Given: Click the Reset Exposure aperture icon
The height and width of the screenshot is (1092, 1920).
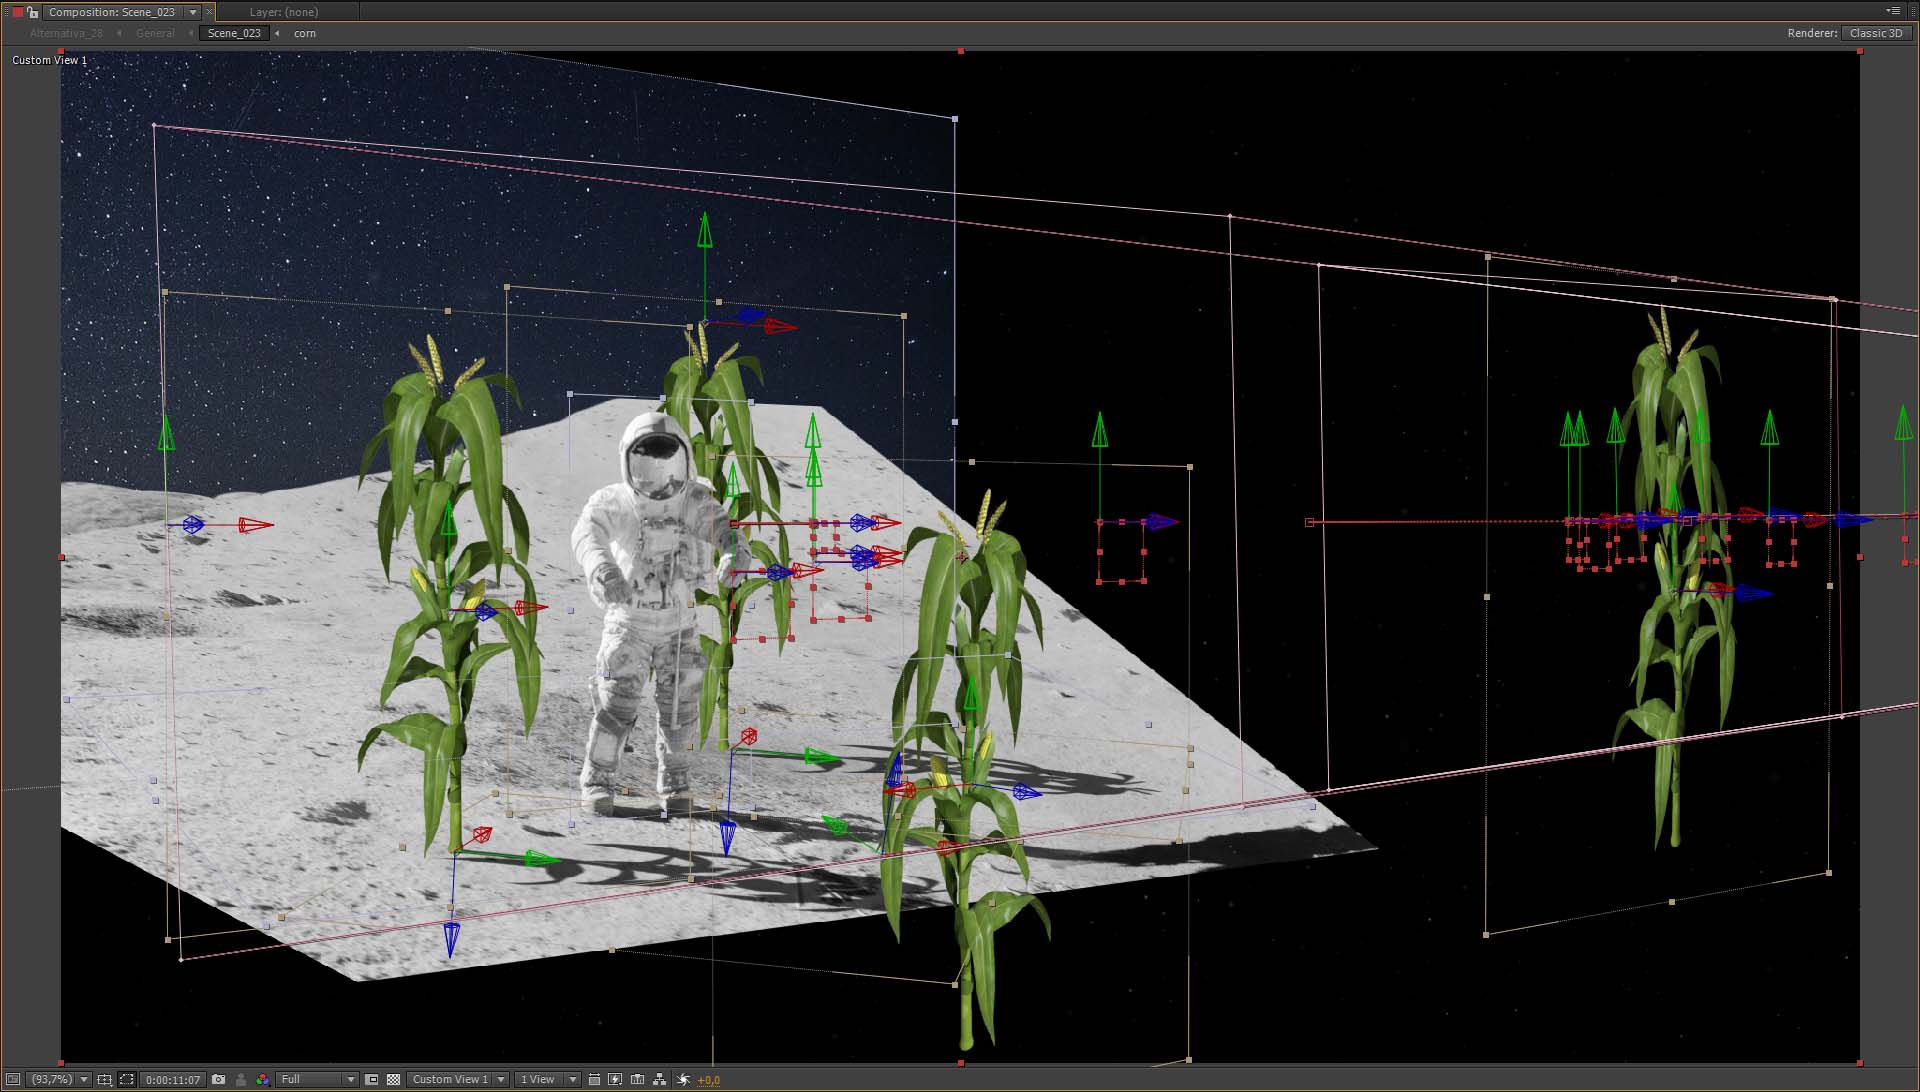Looking at the screenshot, I should coord(684,1080).
